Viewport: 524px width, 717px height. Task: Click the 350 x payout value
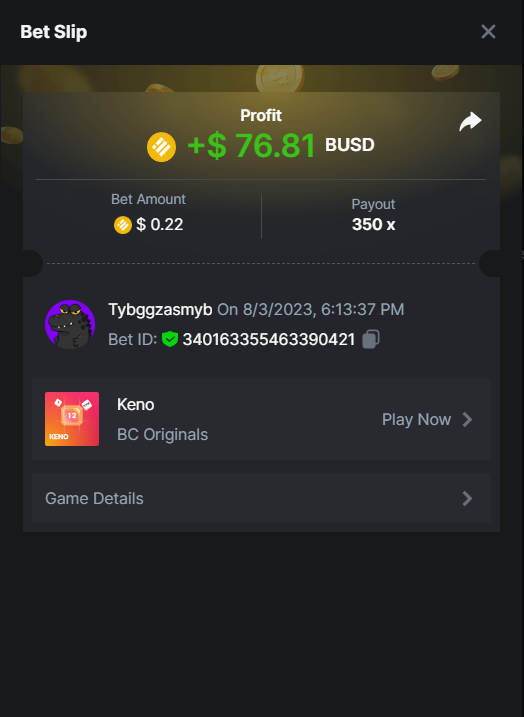(x=373, y=225)
